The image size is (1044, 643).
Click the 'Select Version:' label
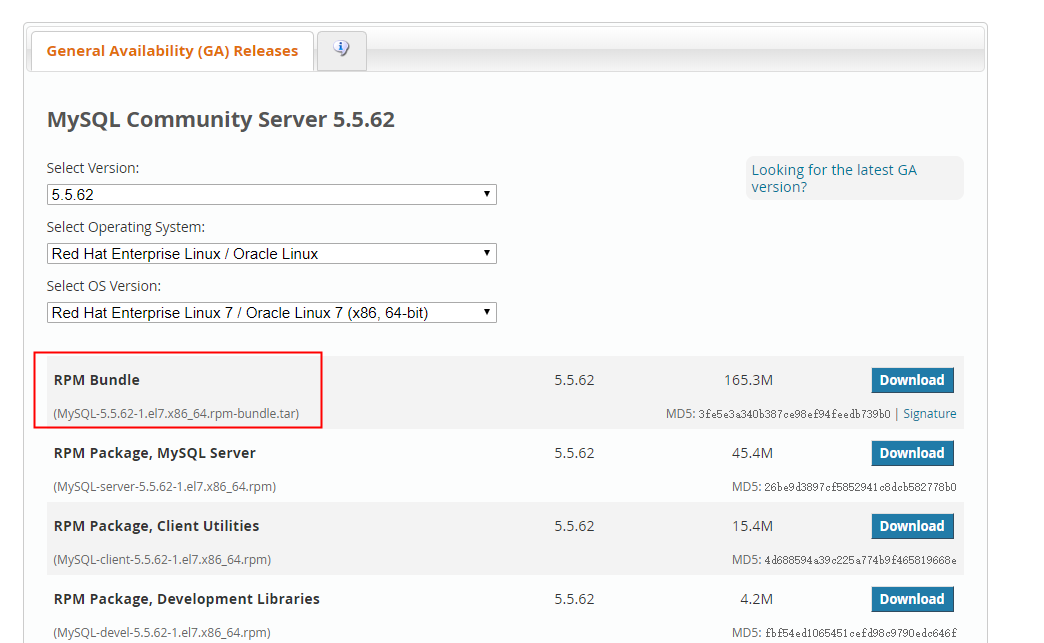click(x=93, y=168)
